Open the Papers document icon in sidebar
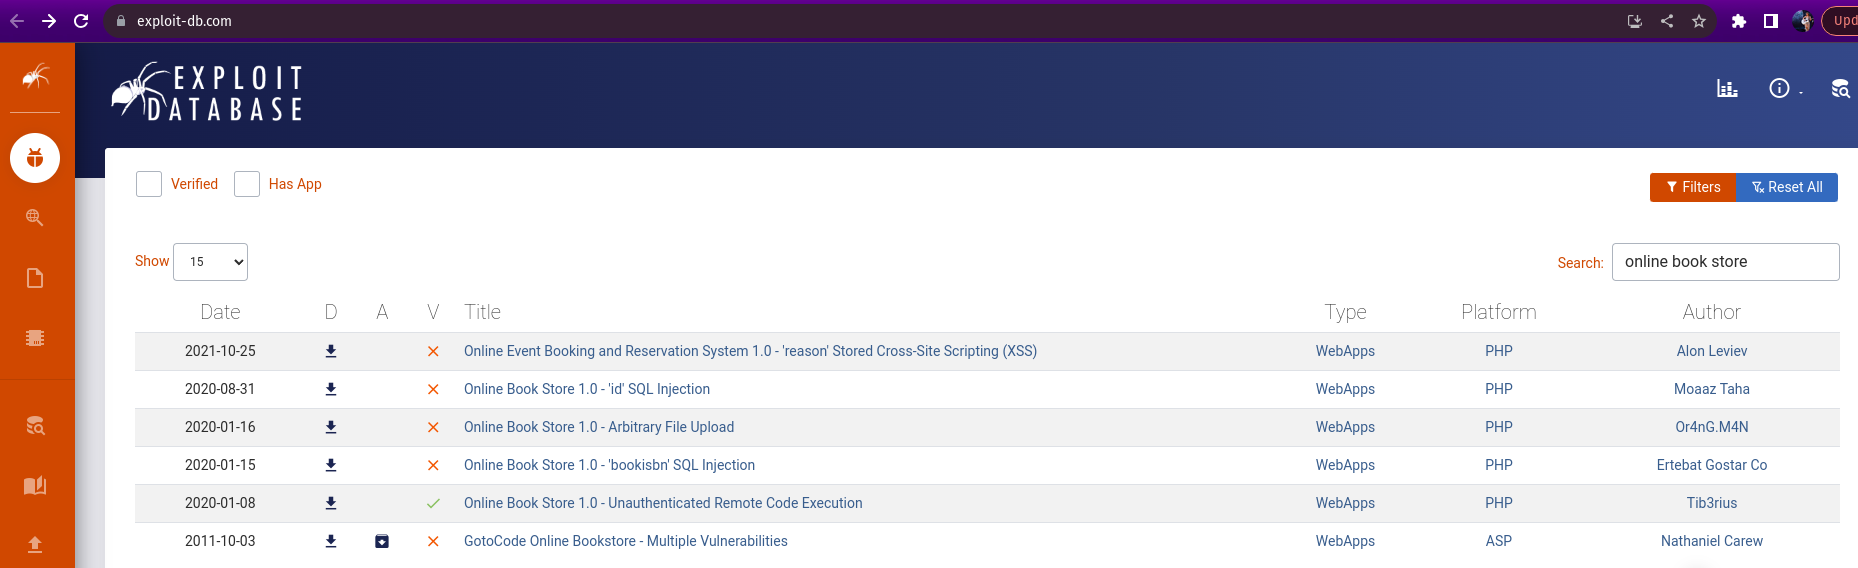 coord(35,278)
